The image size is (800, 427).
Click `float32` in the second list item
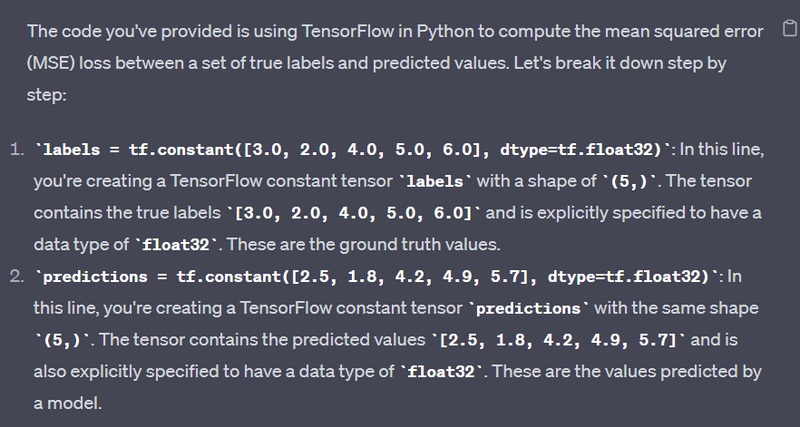(440, 371)
